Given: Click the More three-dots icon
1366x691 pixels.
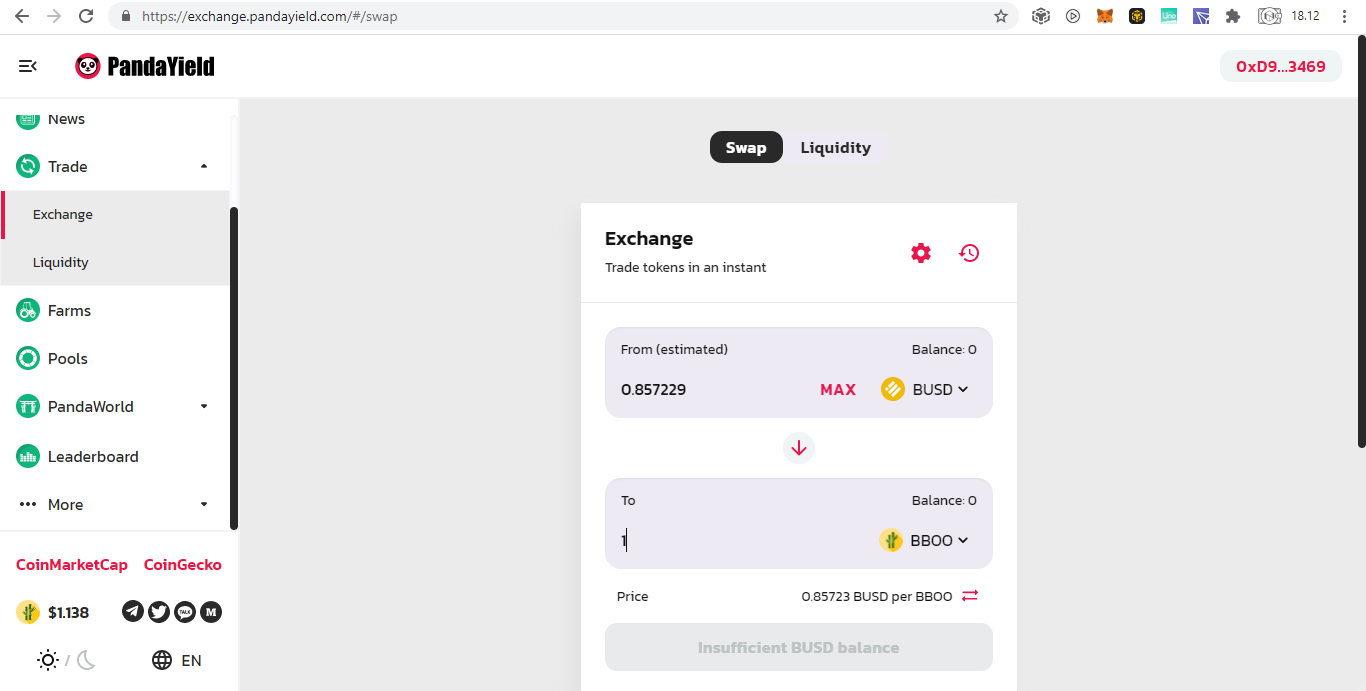Looking at the screenshot, I should click(x=28, y=504).
